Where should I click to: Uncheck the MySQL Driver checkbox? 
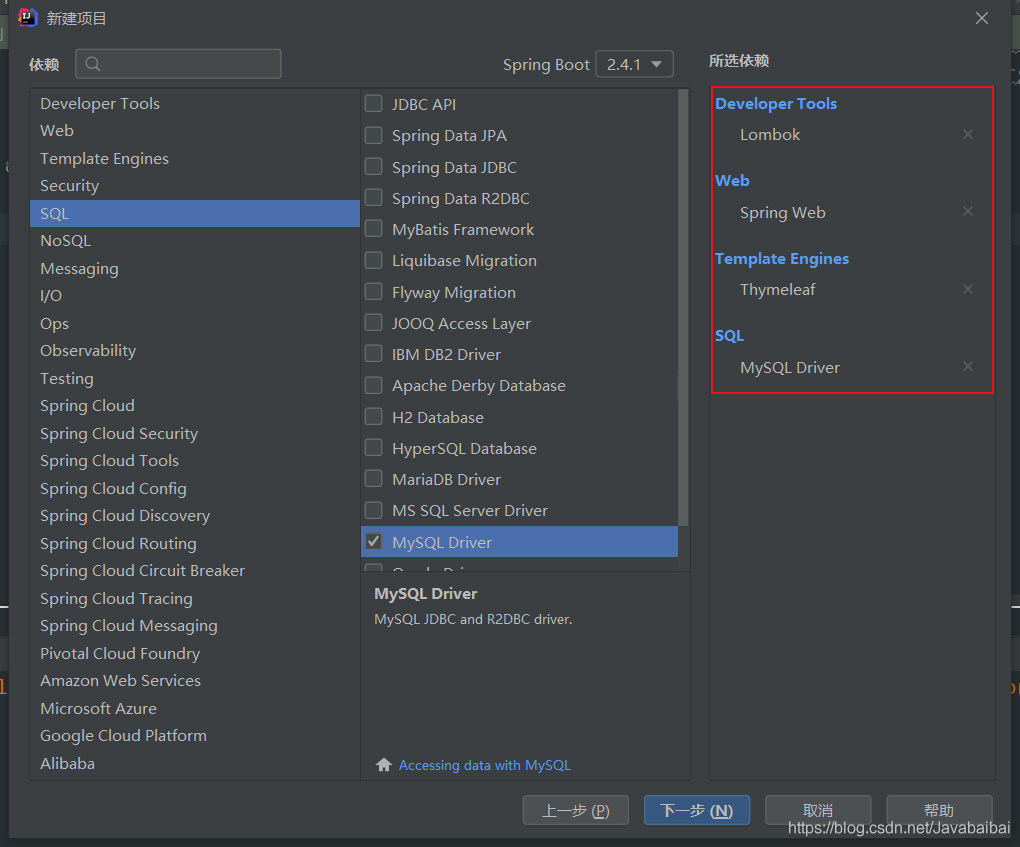tap(373, 541)
